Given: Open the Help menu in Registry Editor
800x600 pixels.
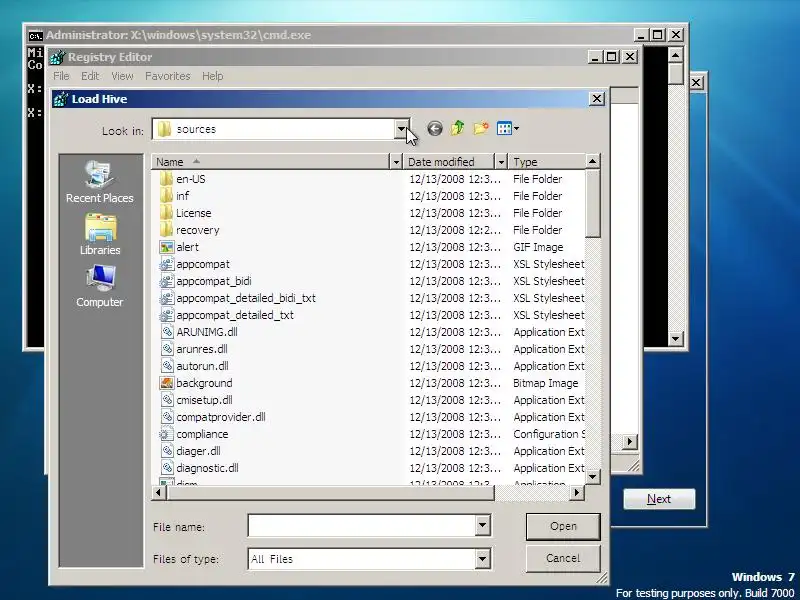Looking at the screenshot, I should (212, 76).
